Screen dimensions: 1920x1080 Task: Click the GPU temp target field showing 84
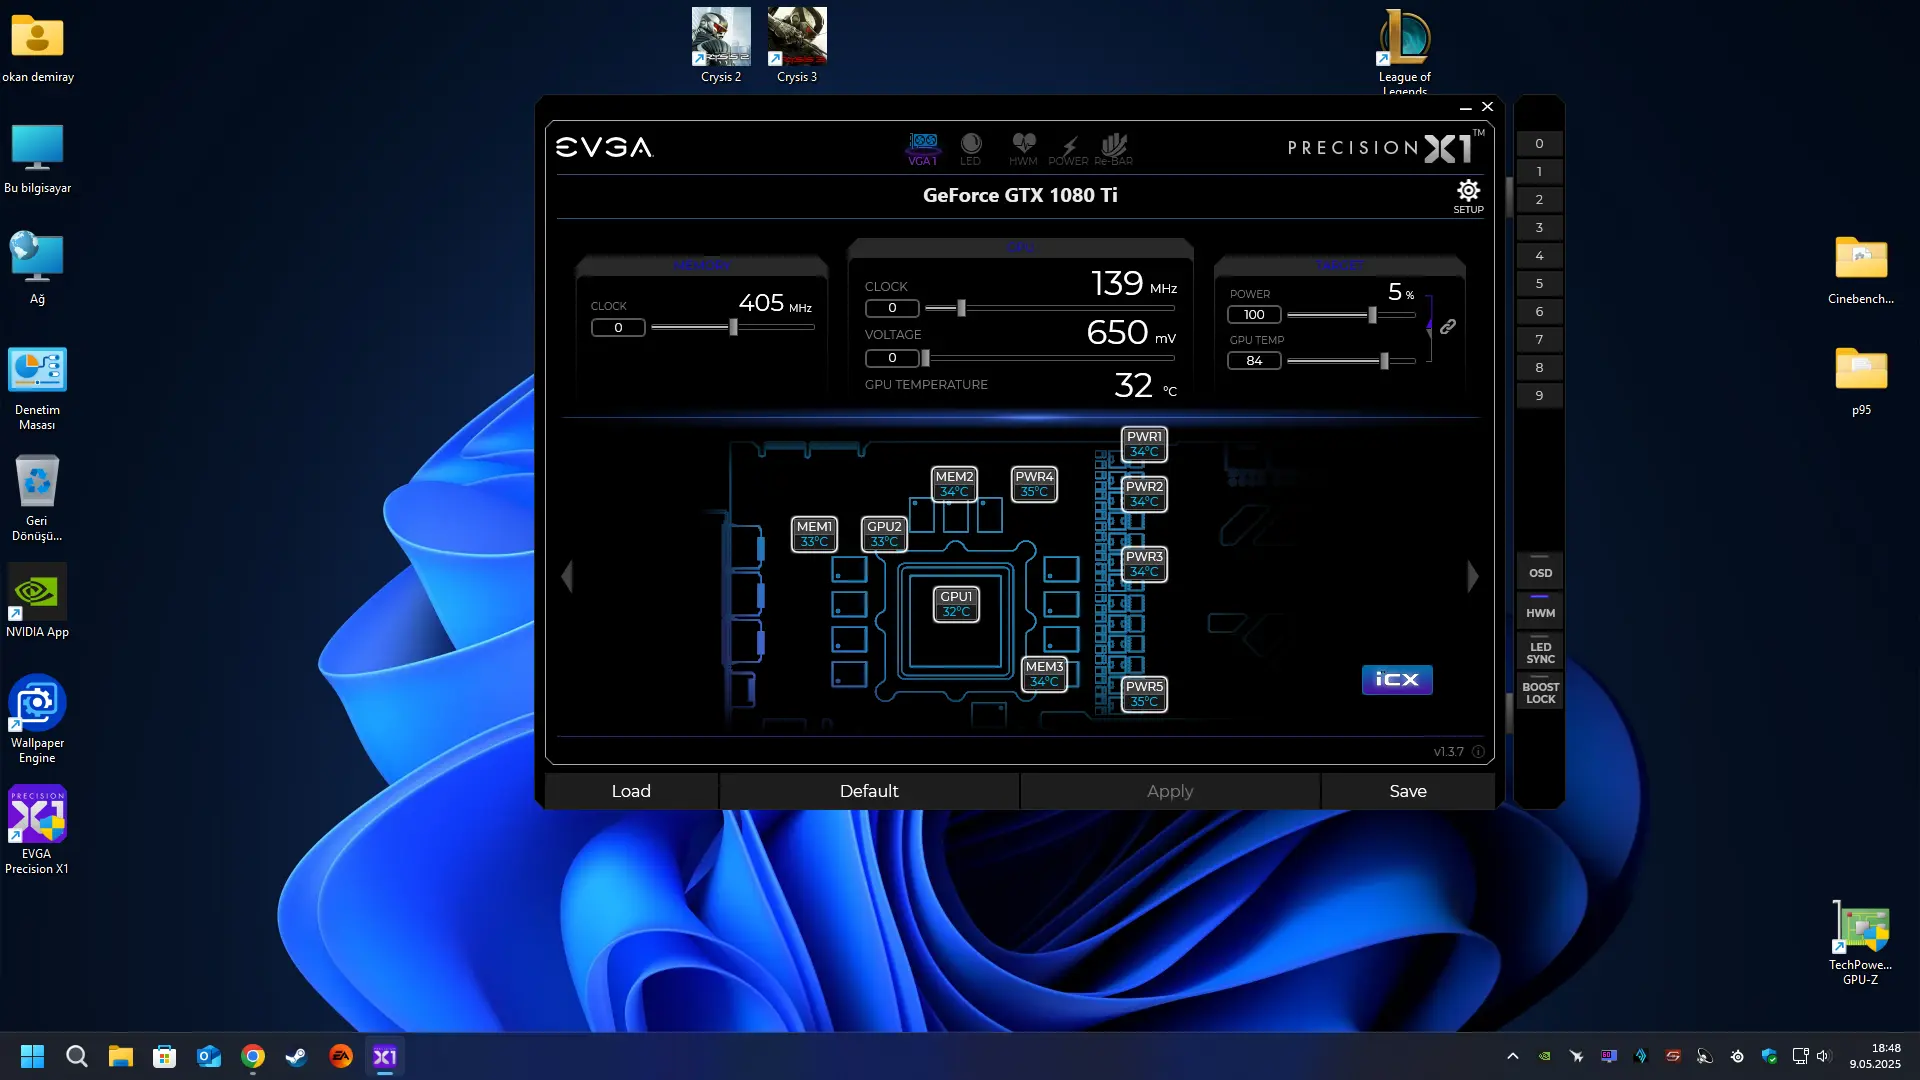tap(1254, 361)
